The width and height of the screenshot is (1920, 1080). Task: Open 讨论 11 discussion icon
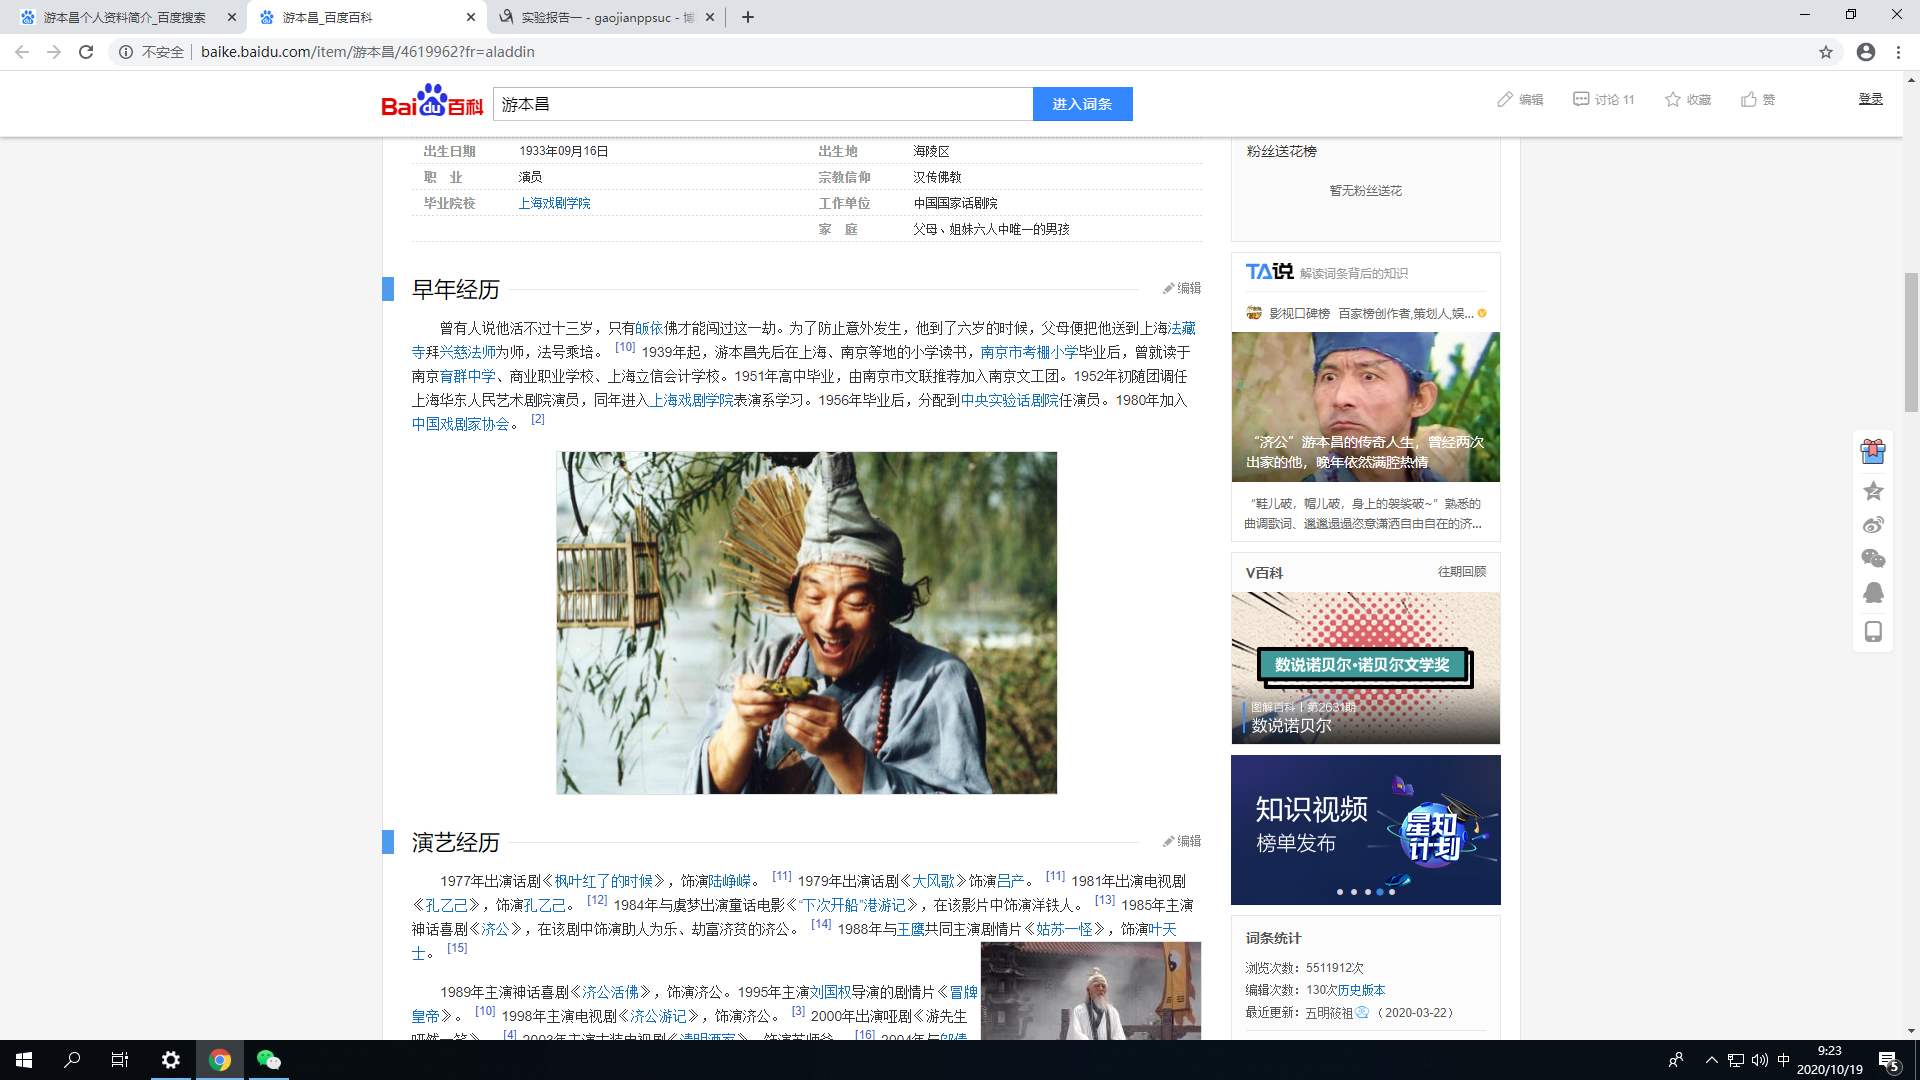(x=1581, y=99)
